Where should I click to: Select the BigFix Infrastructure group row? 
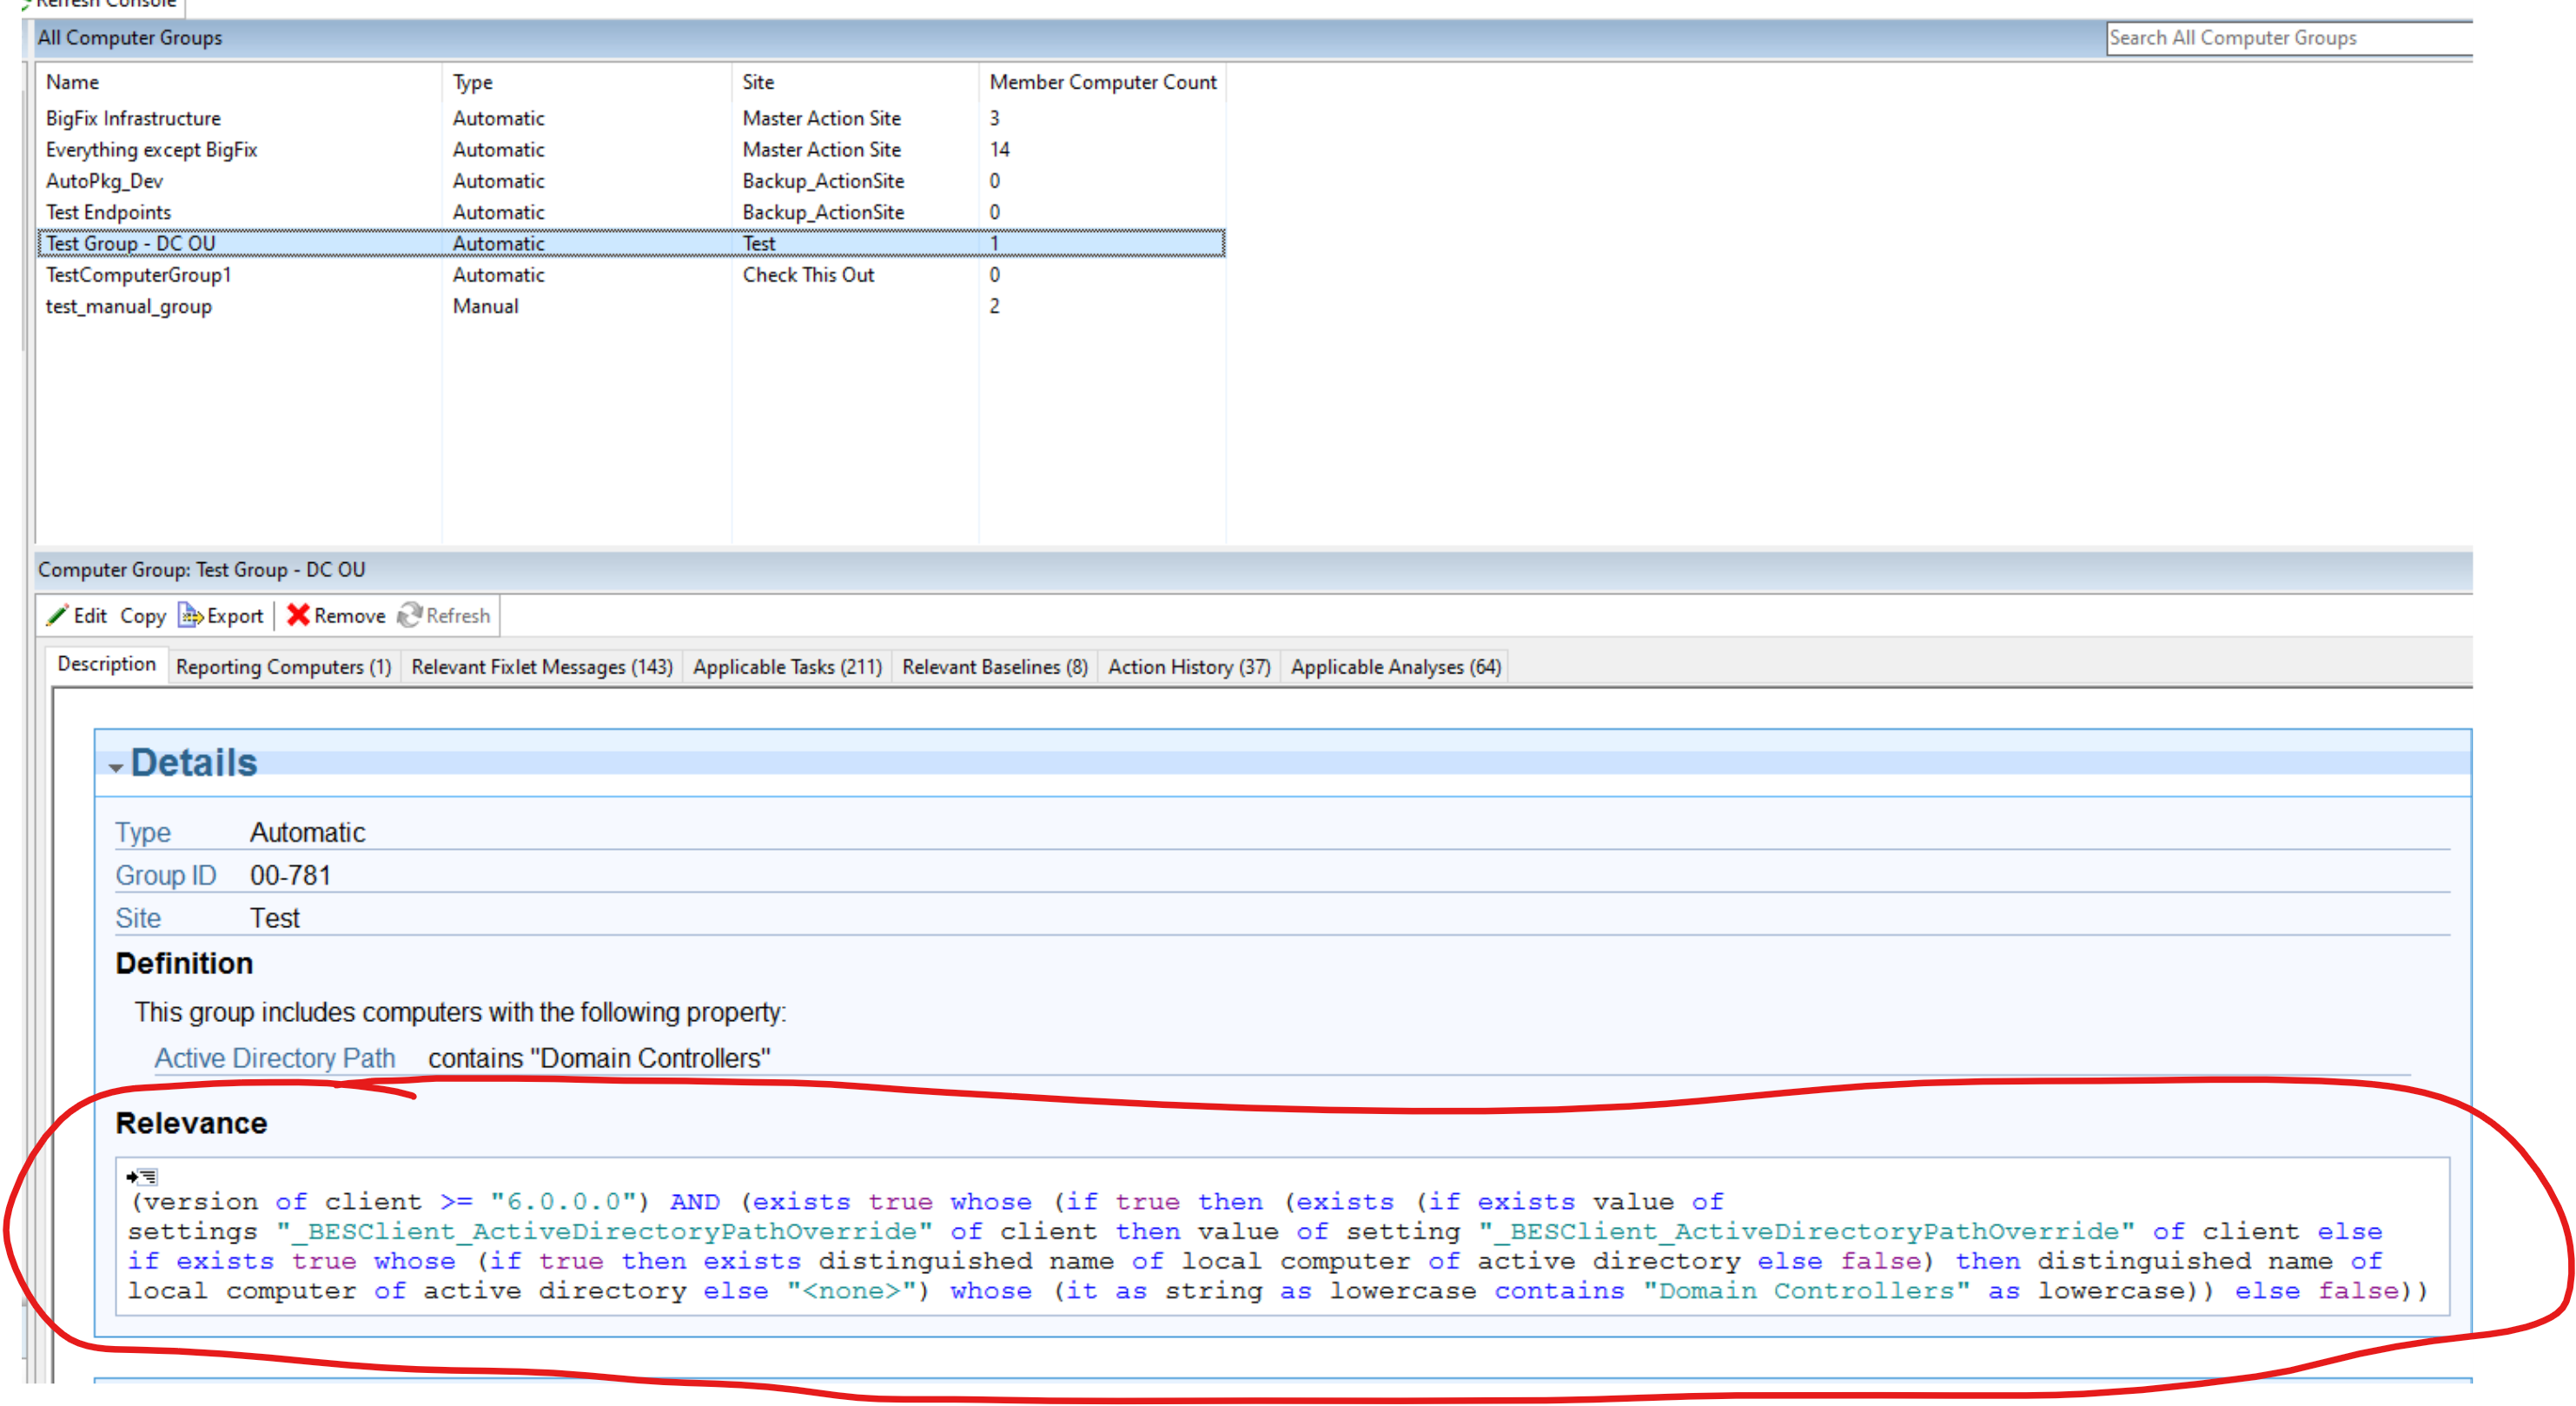[631, 118]
